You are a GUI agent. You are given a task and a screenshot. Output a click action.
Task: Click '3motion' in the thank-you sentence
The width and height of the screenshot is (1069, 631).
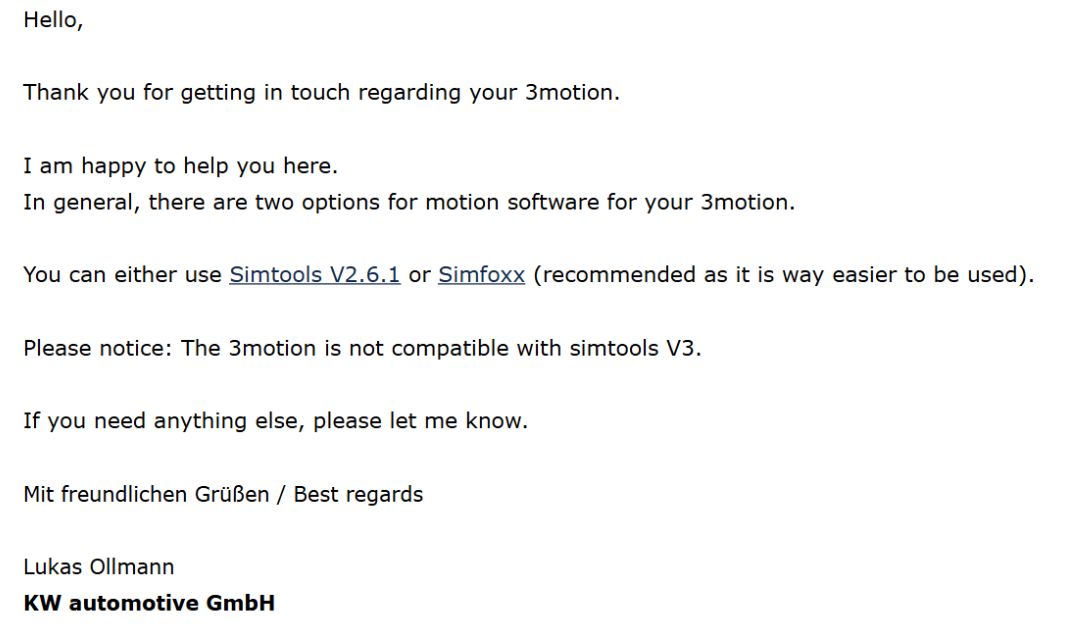click(x=569, y=93)
